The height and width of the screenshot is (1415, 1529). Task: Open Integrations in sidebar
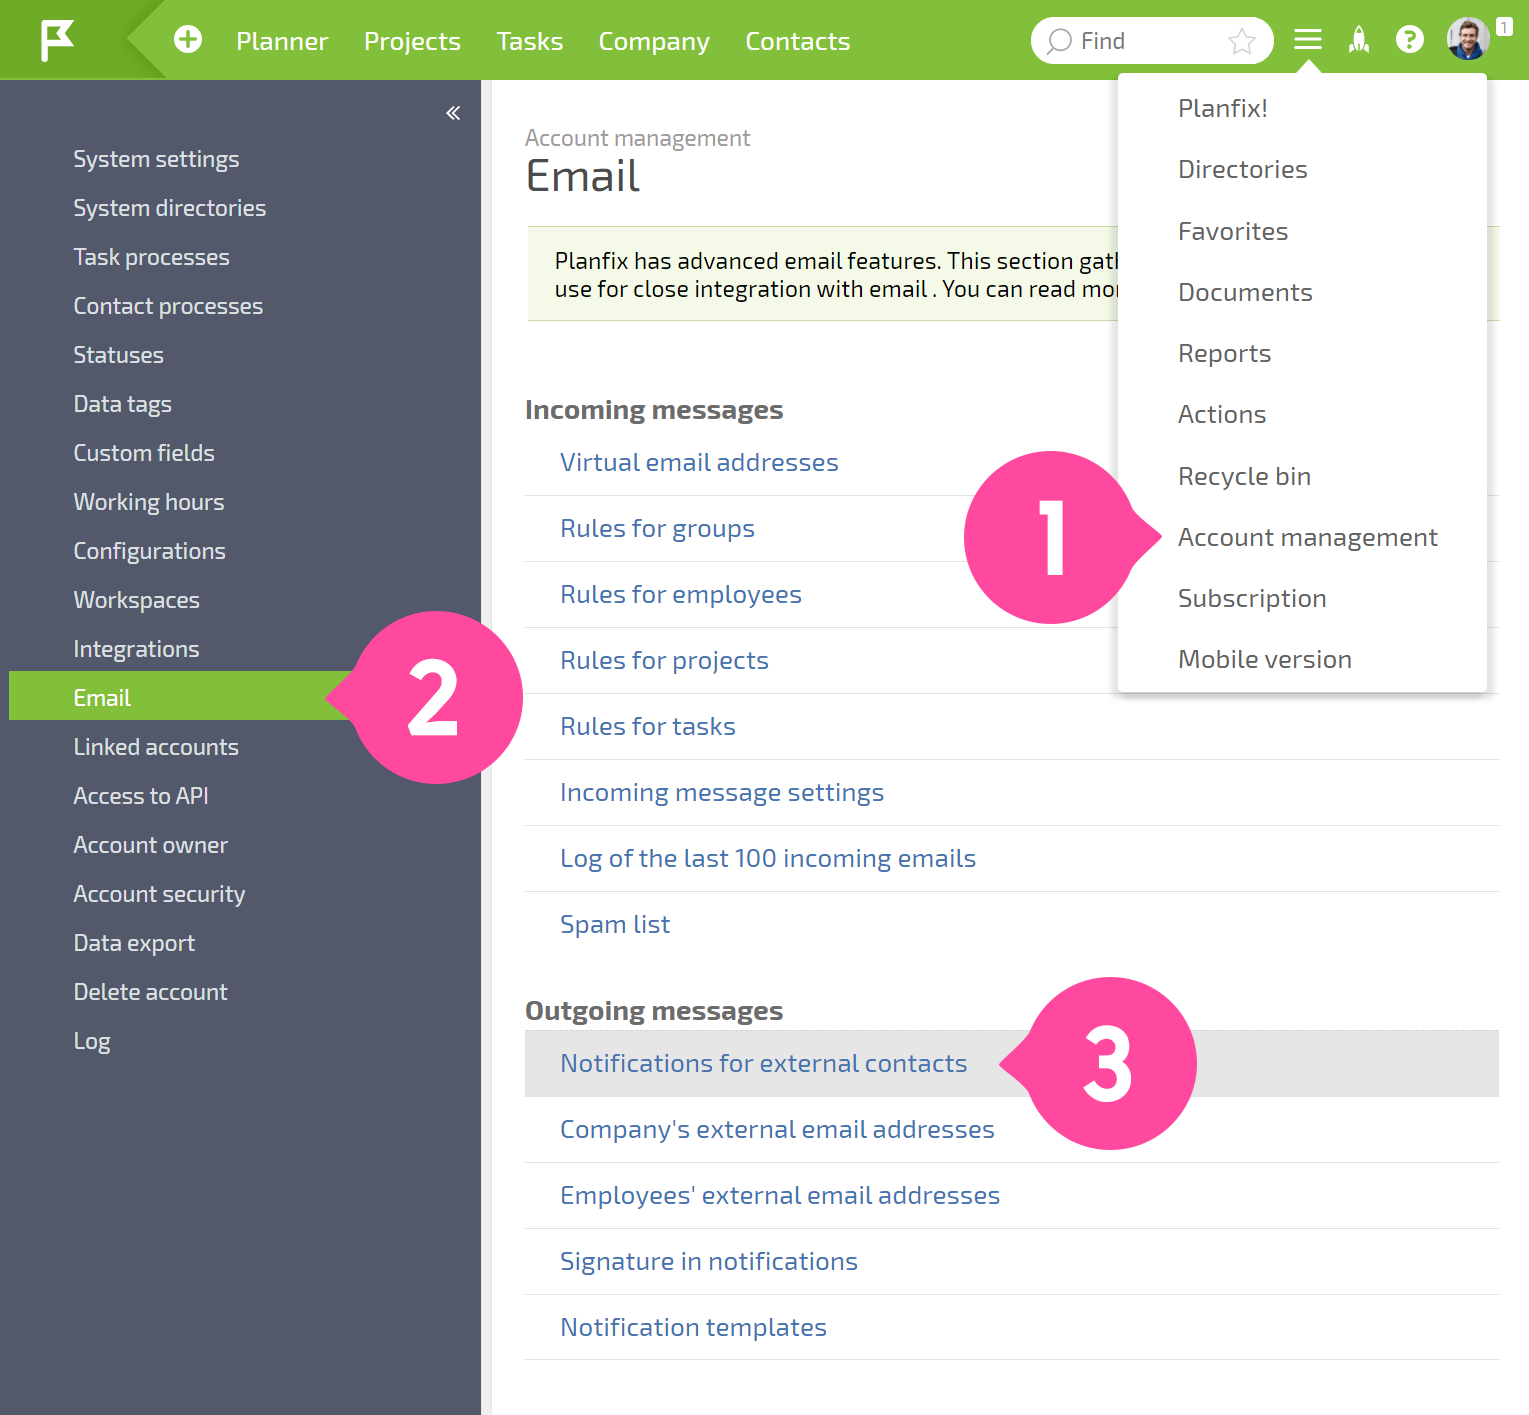pos(136,649)
